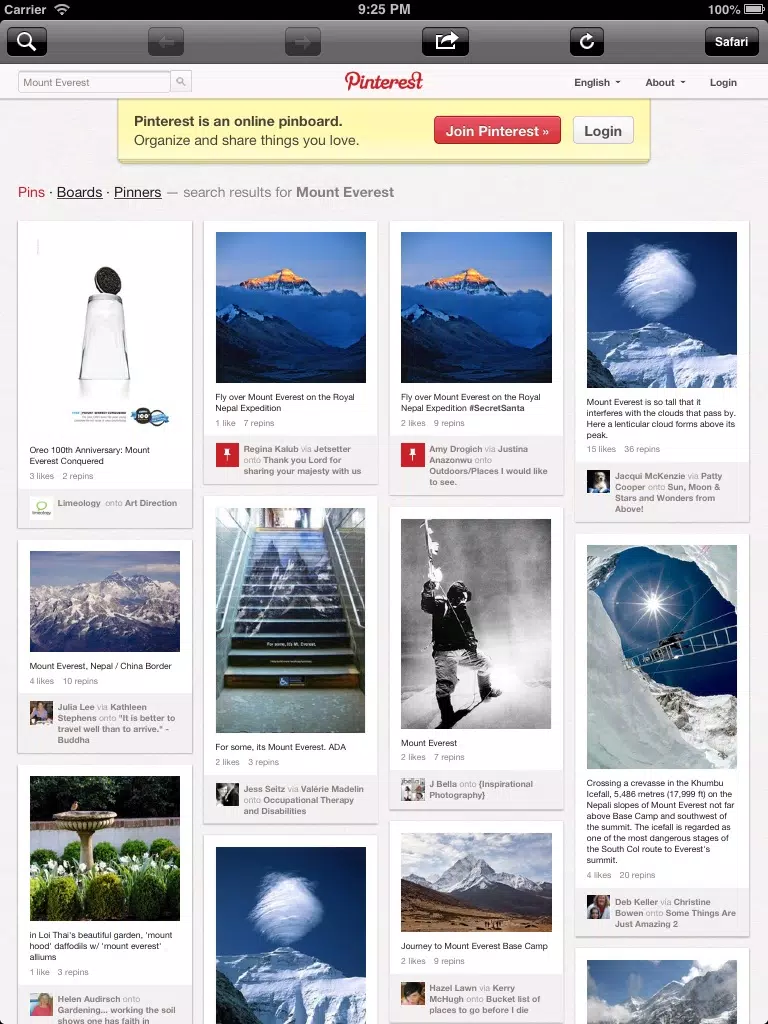Click the red Join Pinterest button
The height and width of the screenshot is (1024, 768).
(497, 131)
